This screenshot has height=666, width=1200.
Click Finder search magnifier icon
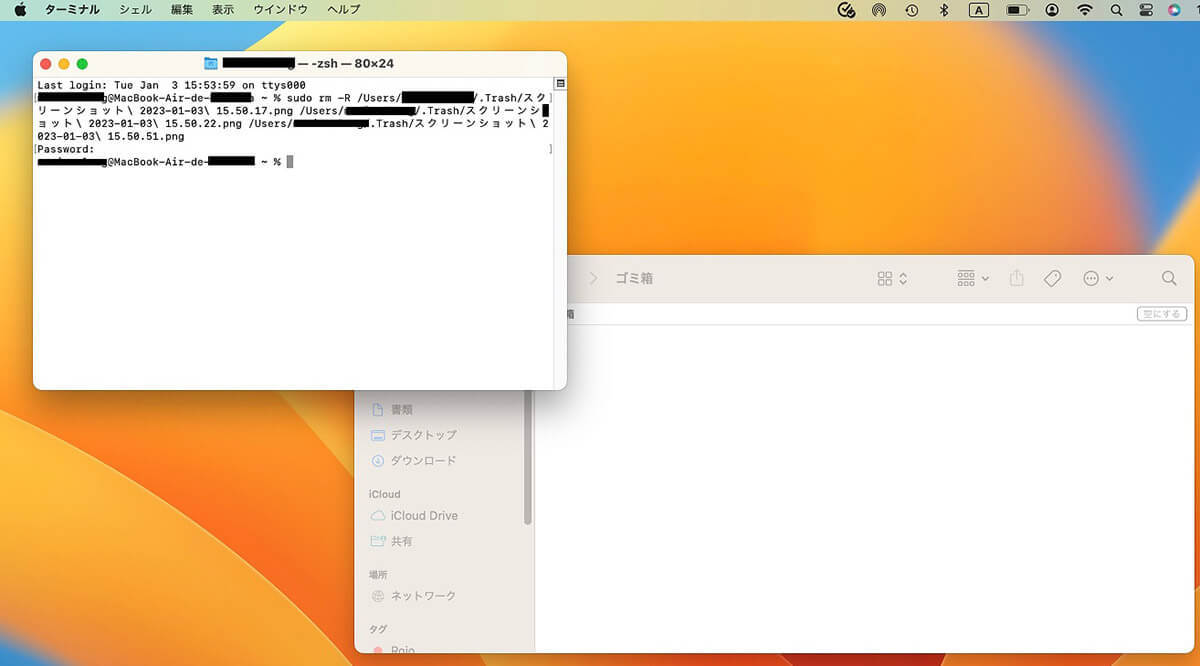(1169, 279)
